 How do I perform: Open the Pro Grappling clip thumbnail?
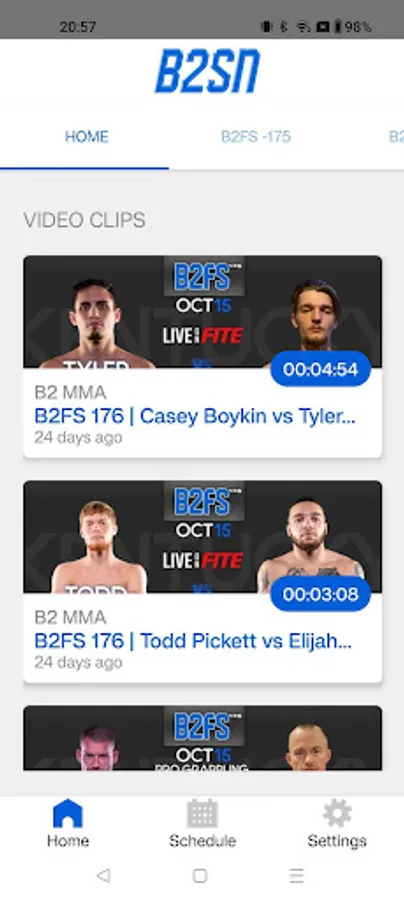203,738
